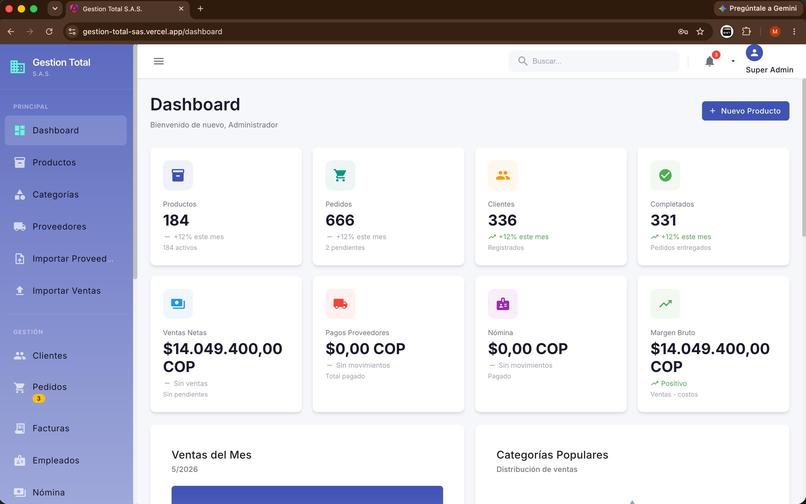
Task: Click the Productos count 184
Action: (x=176, y=221)
